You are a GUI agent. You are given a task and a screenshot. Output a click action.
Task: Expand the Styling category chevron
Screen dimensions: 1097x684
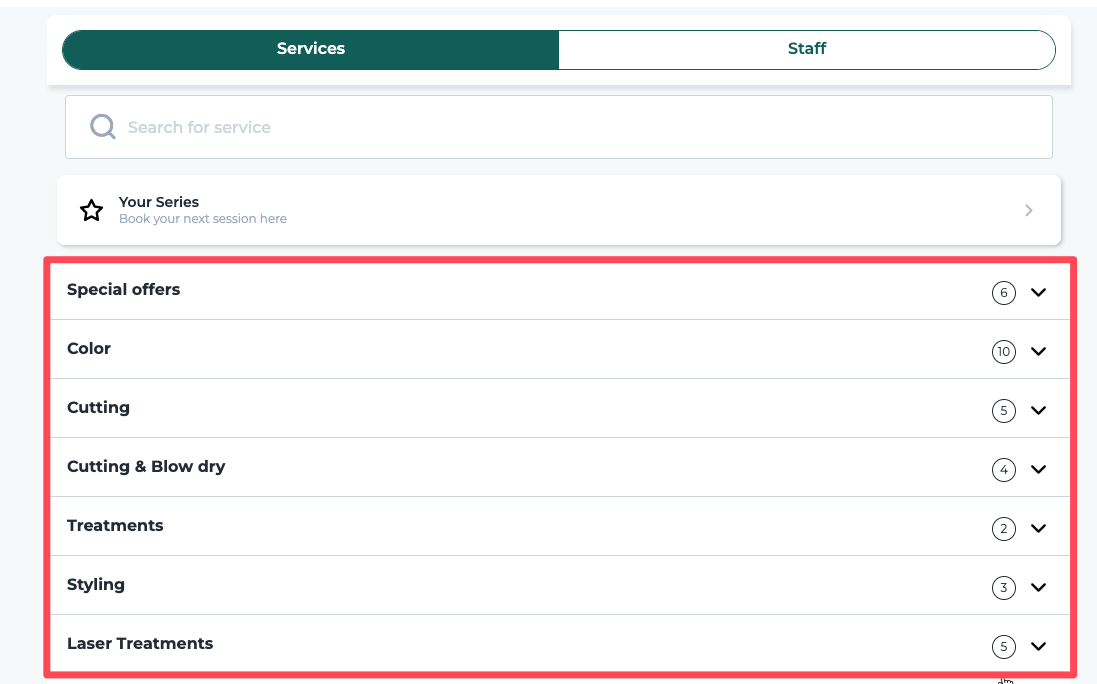(x=1038, y=587)
